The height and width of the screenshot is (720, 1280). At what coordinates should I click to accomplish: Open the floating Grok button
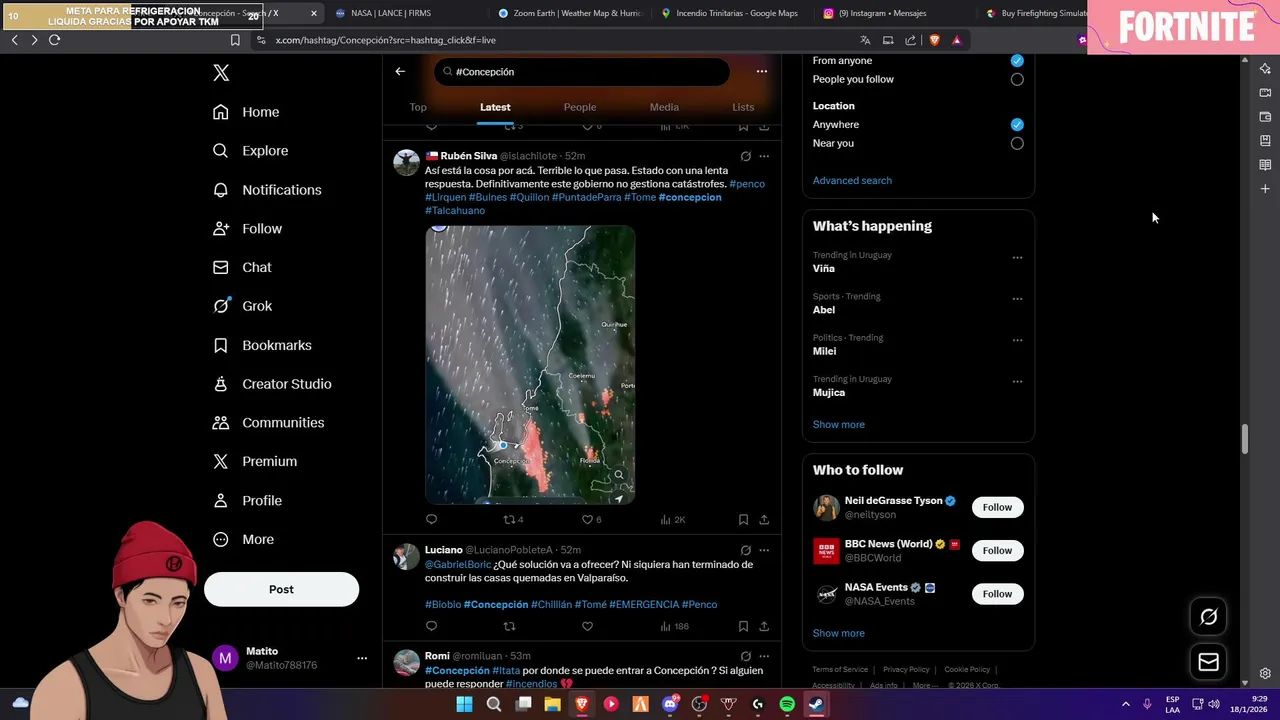pos(1208,617)
